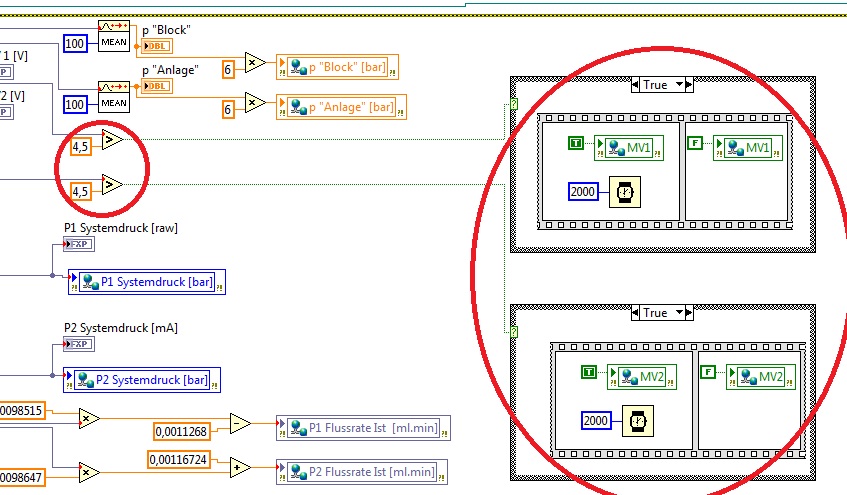
Task: Click the 0098647 numeric constant
Action: [22, 478]
